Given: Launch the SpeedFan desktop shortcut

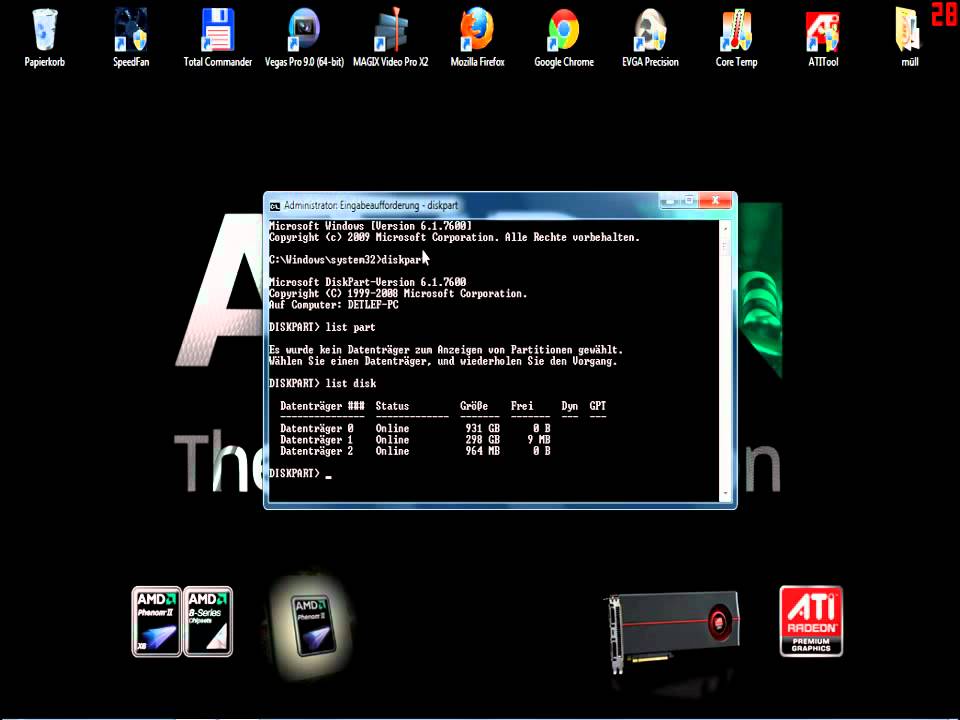Looking at the screenshot, I should pos(132,32).
